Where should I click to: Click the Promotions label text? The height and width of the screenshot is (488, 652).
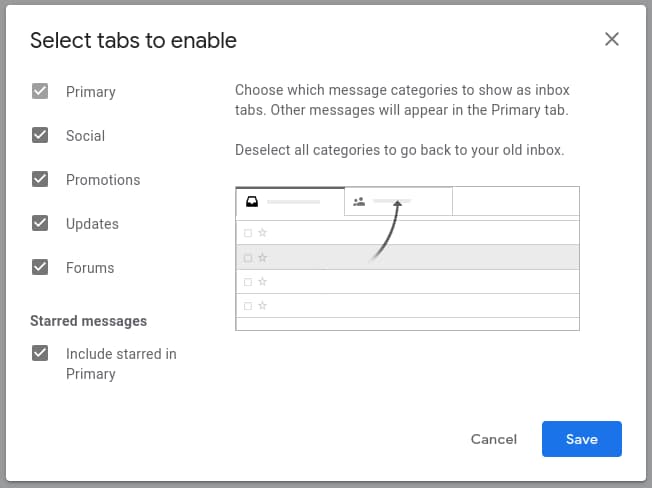(103, 180)
